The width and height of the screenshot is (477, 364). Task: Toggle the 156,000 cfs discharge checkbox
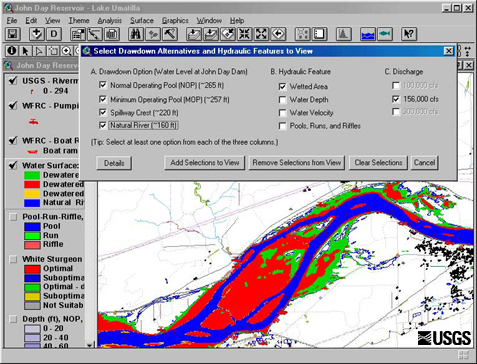[396, 99]
